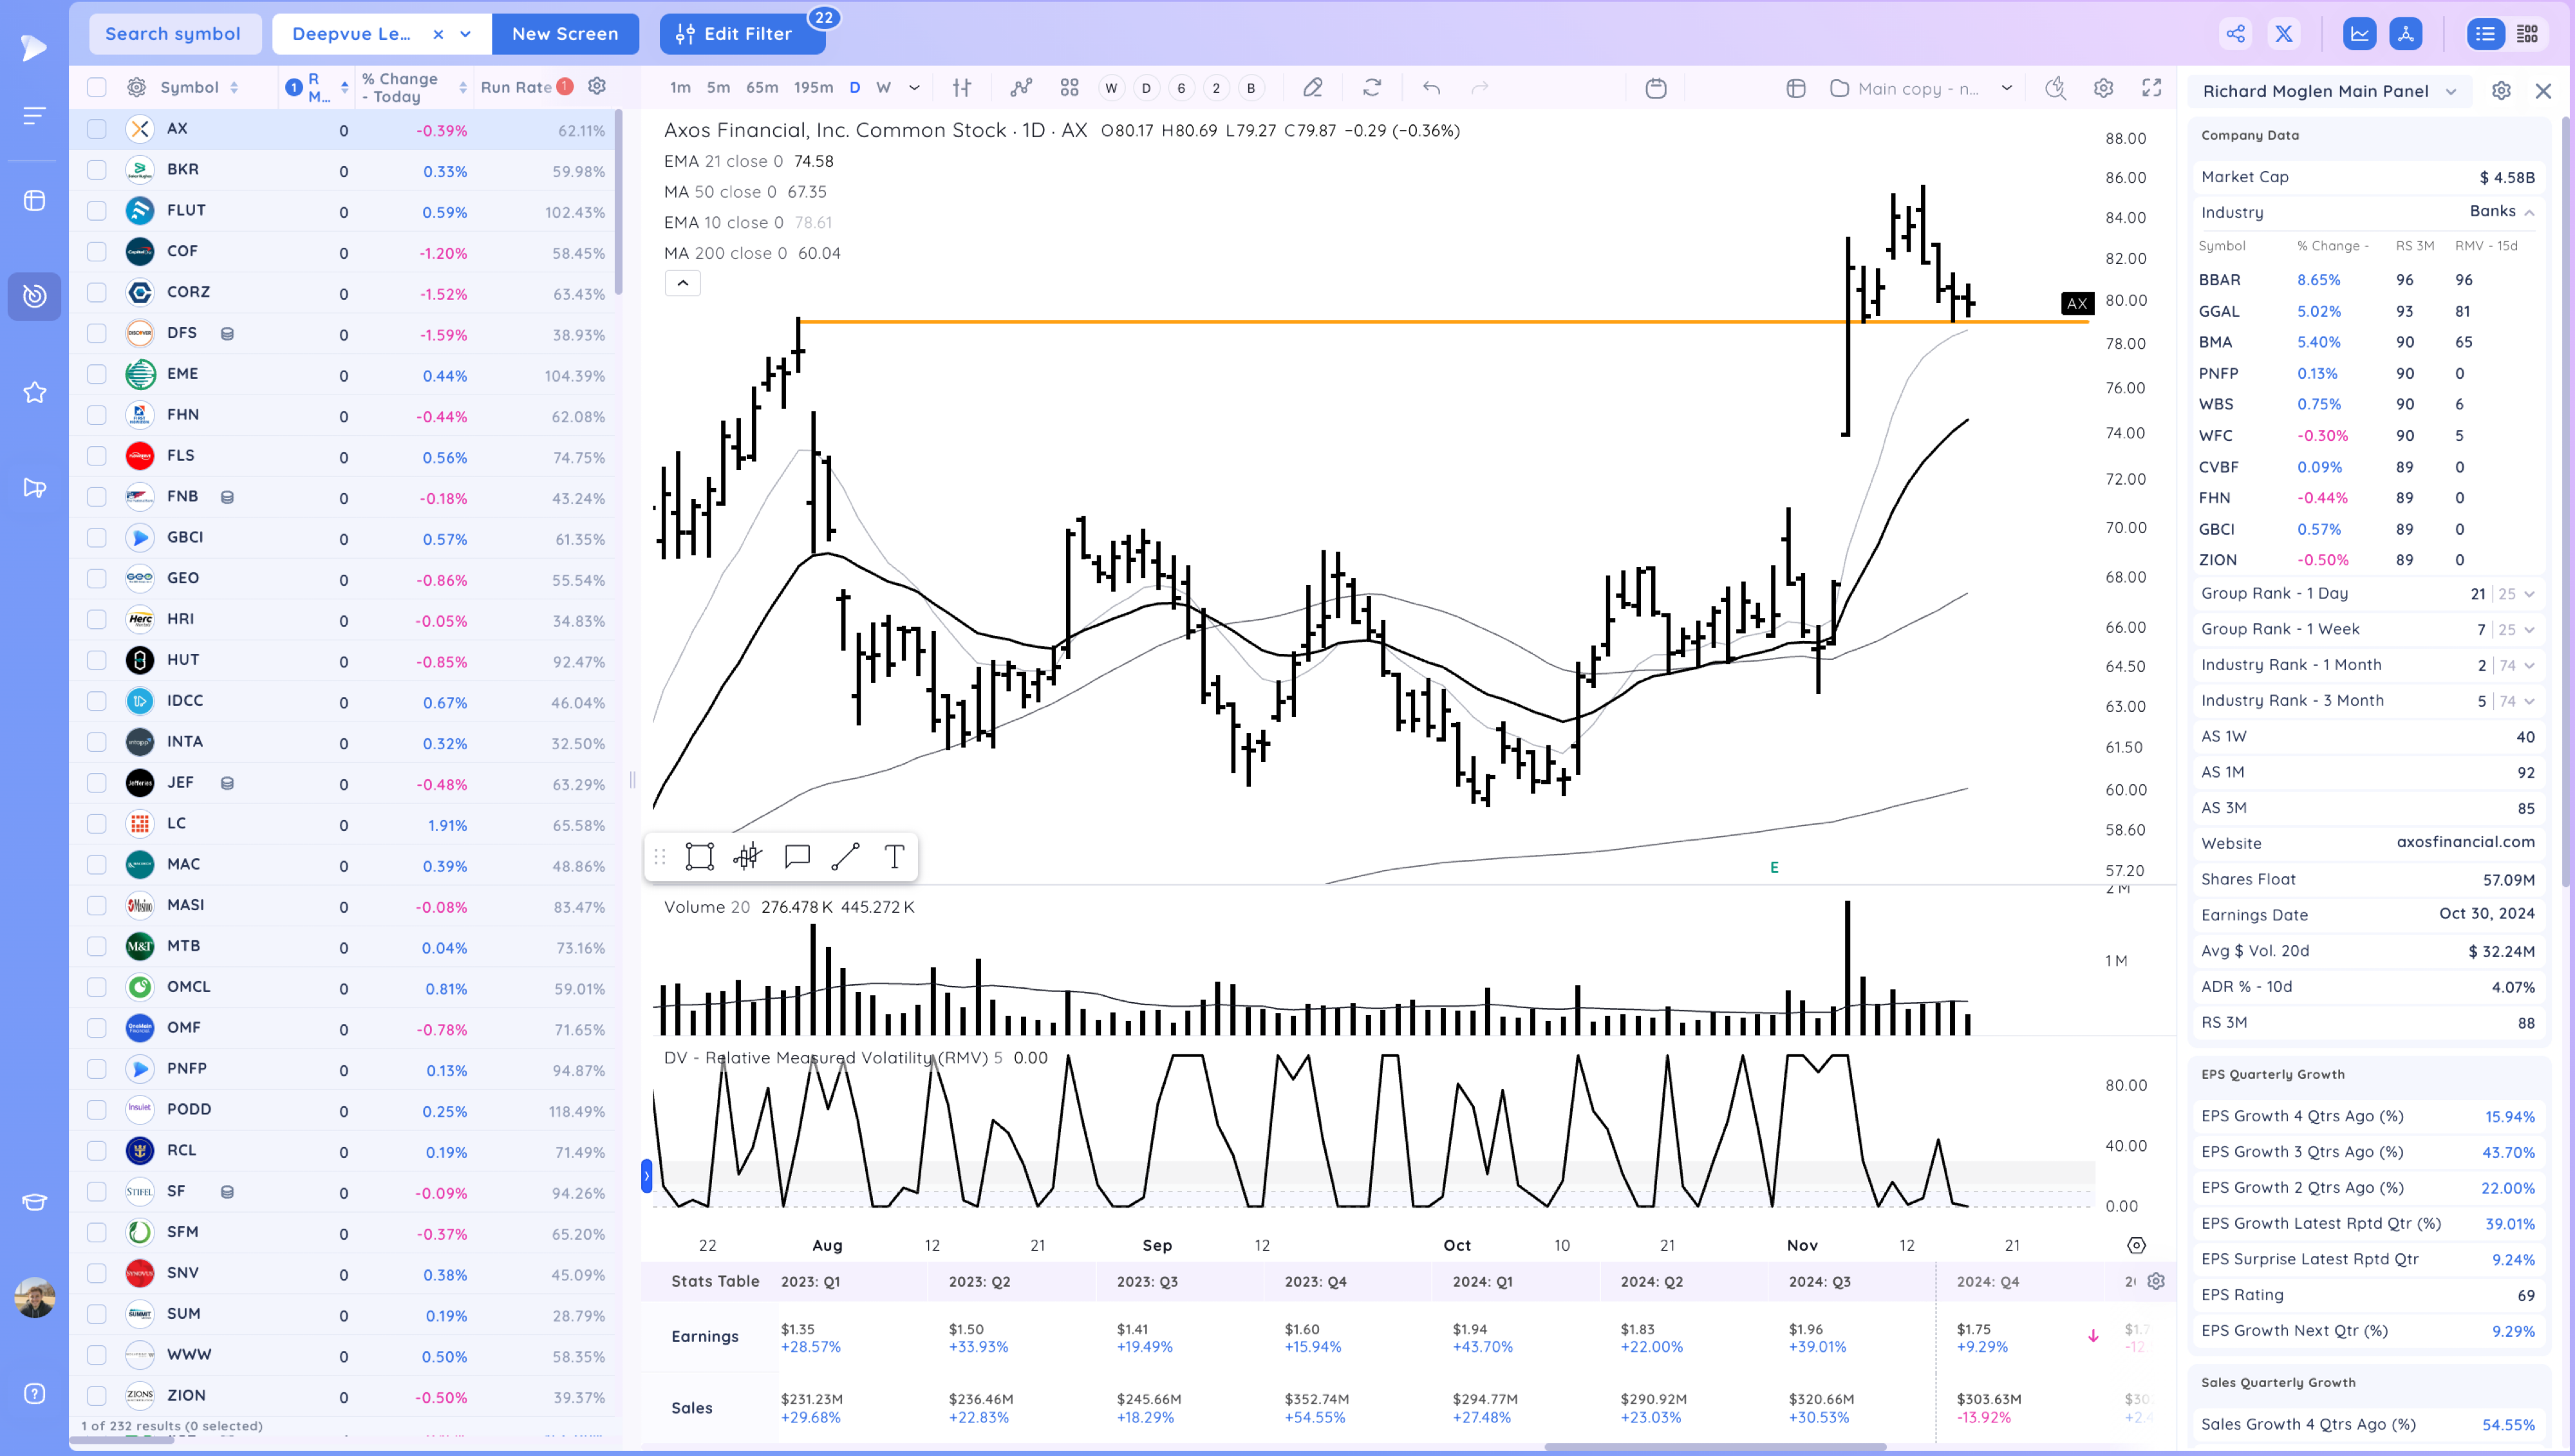Check the box for BKR row

click(x=96, y=170)
